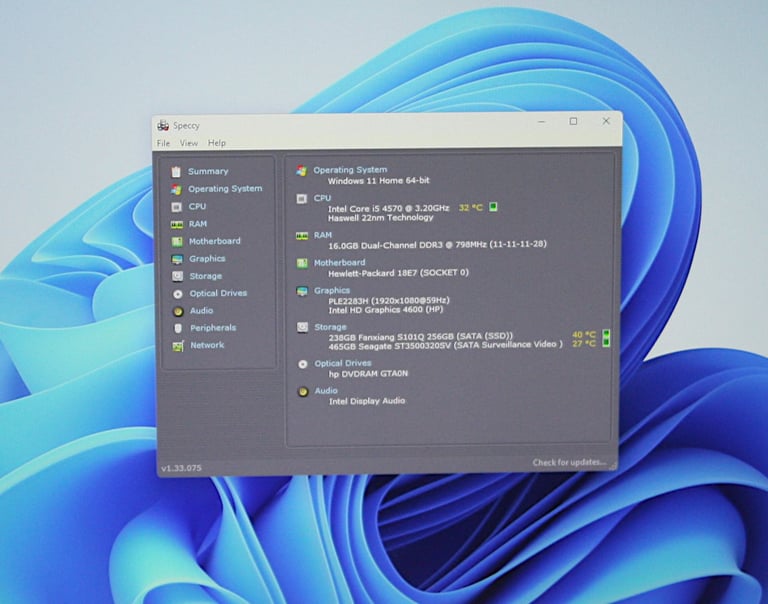The width and height of the screenshot is (768, 604).
Task: Click the monitor icon beside Graphics heading
Action: (x=302, y=291)
